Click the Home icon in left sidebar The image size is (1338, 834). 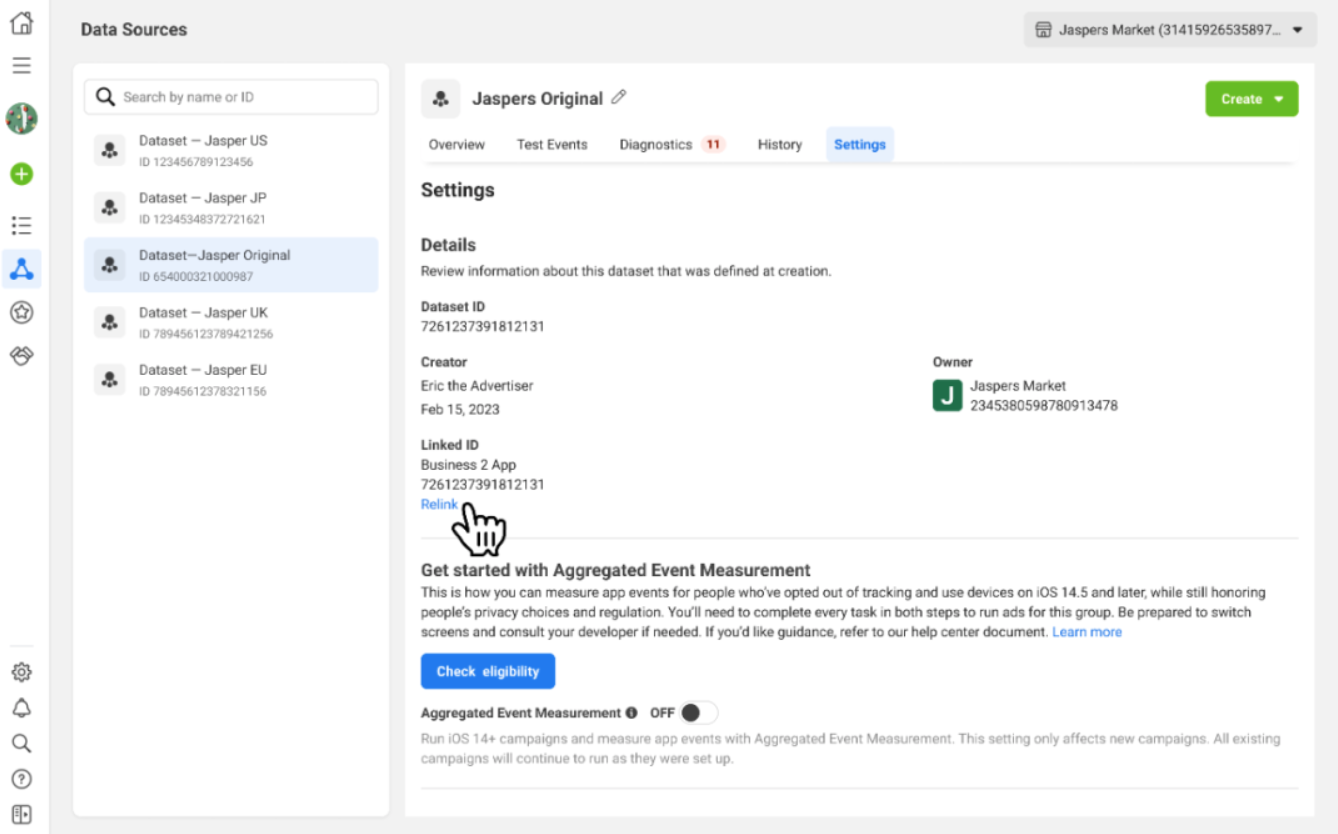pos(21,24)
